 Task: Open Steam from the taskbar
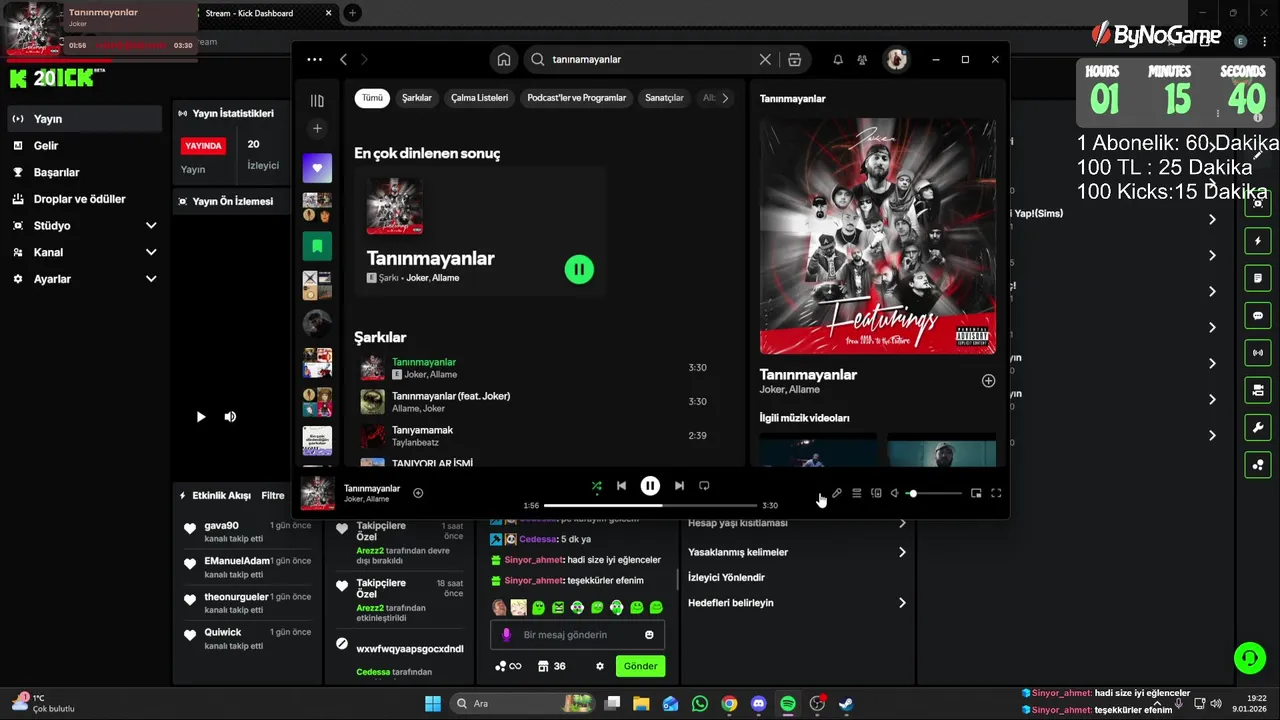click(x=846, y=704)
